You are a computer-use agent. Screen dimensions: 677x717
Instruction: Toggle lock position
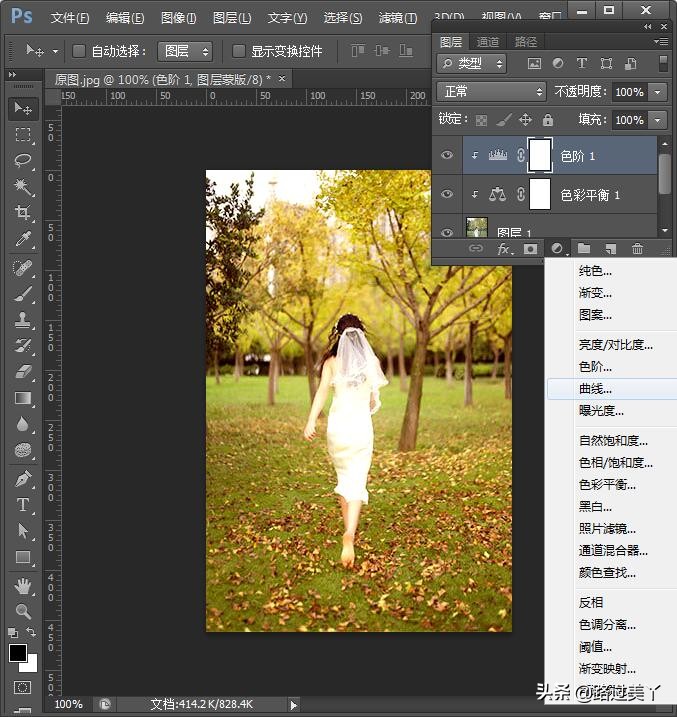[525, 120]
